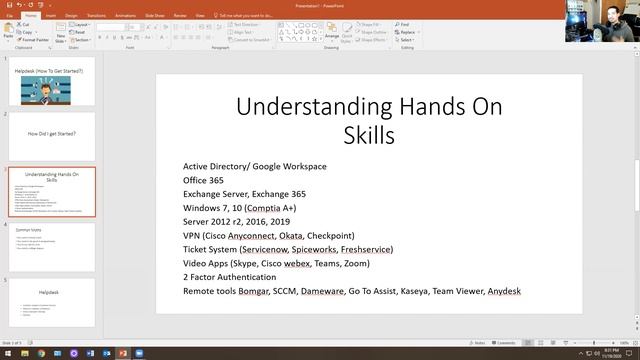
Task: Click Align Text button
Action: click(x=241, y=32)
